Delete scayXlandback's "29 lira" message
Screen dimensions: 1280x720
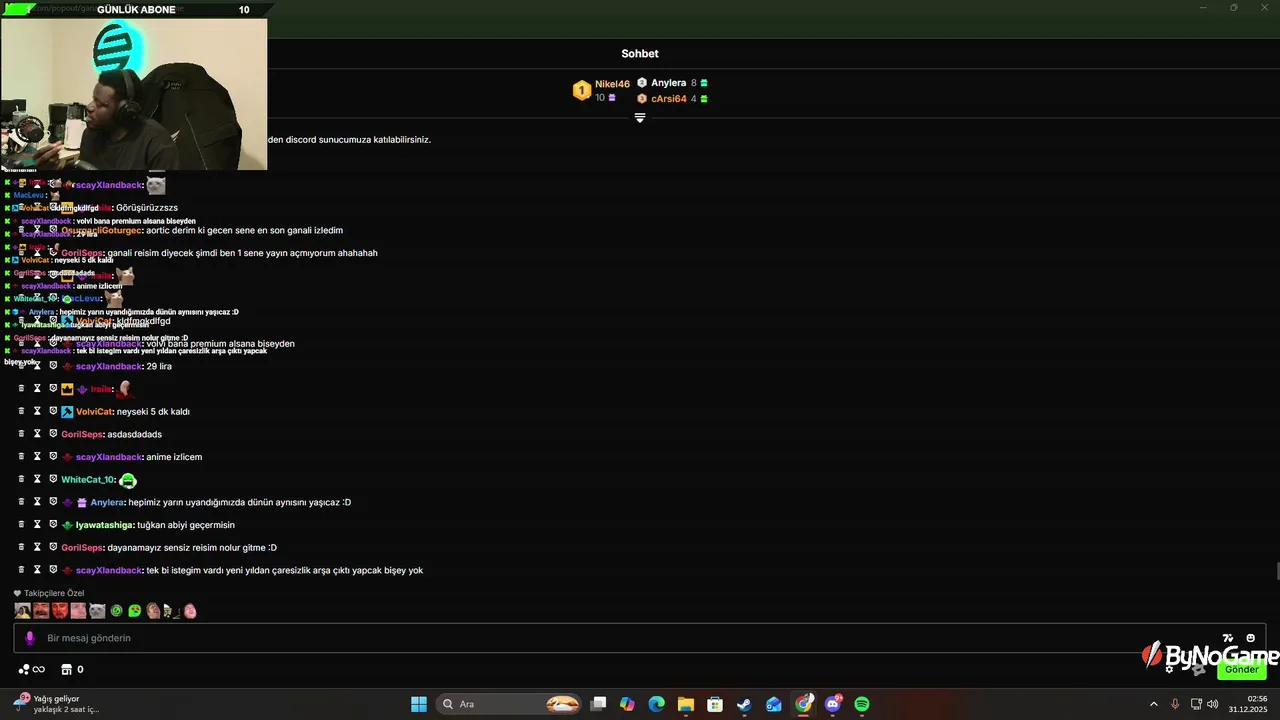click(x=21, y=366)
